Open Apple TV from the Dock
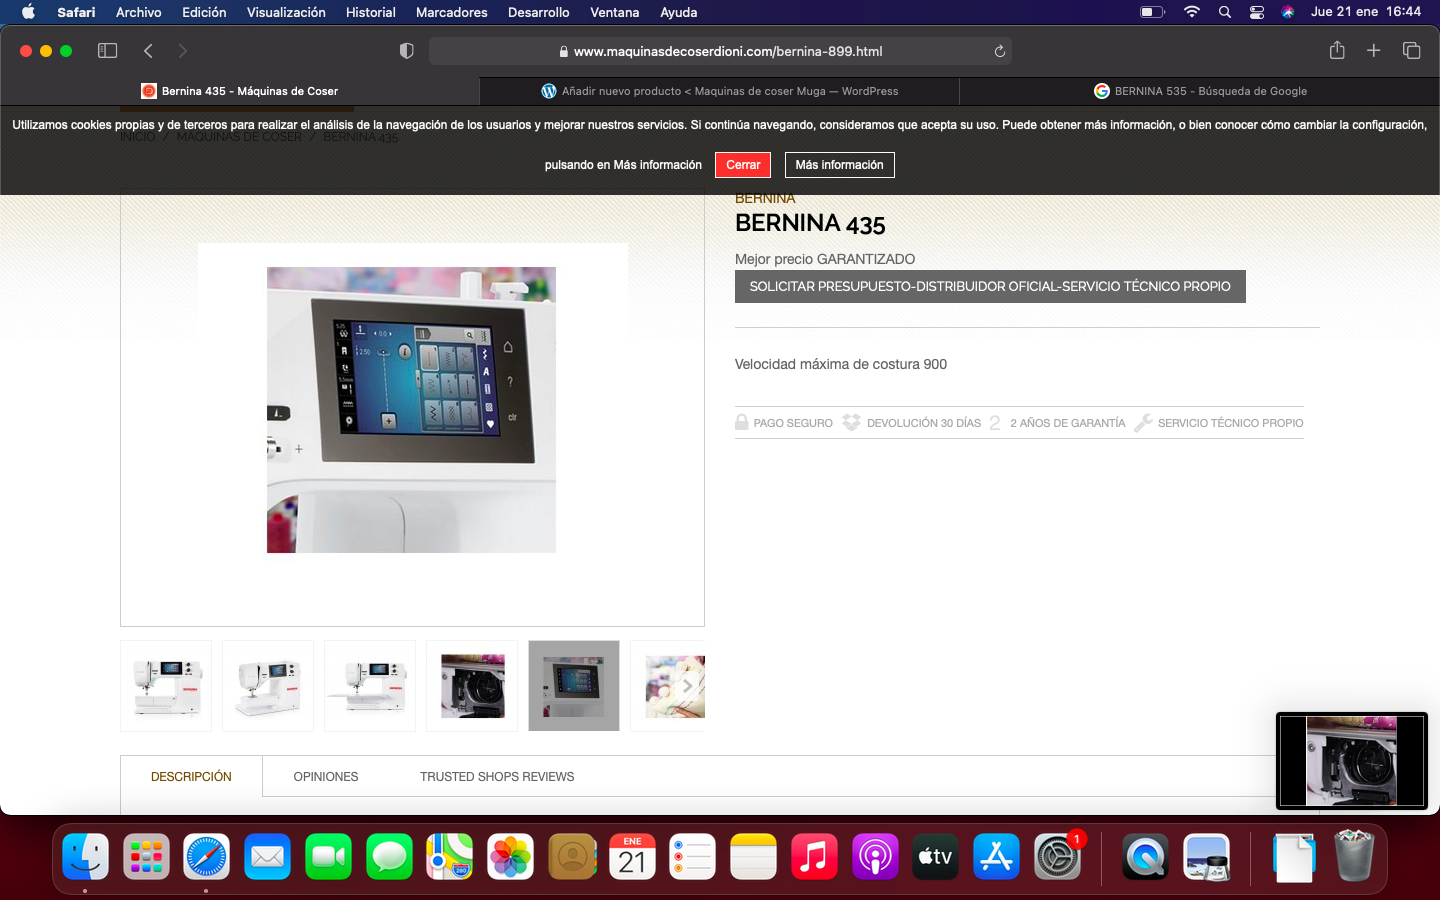1440x900 pixels. (936, 857)
